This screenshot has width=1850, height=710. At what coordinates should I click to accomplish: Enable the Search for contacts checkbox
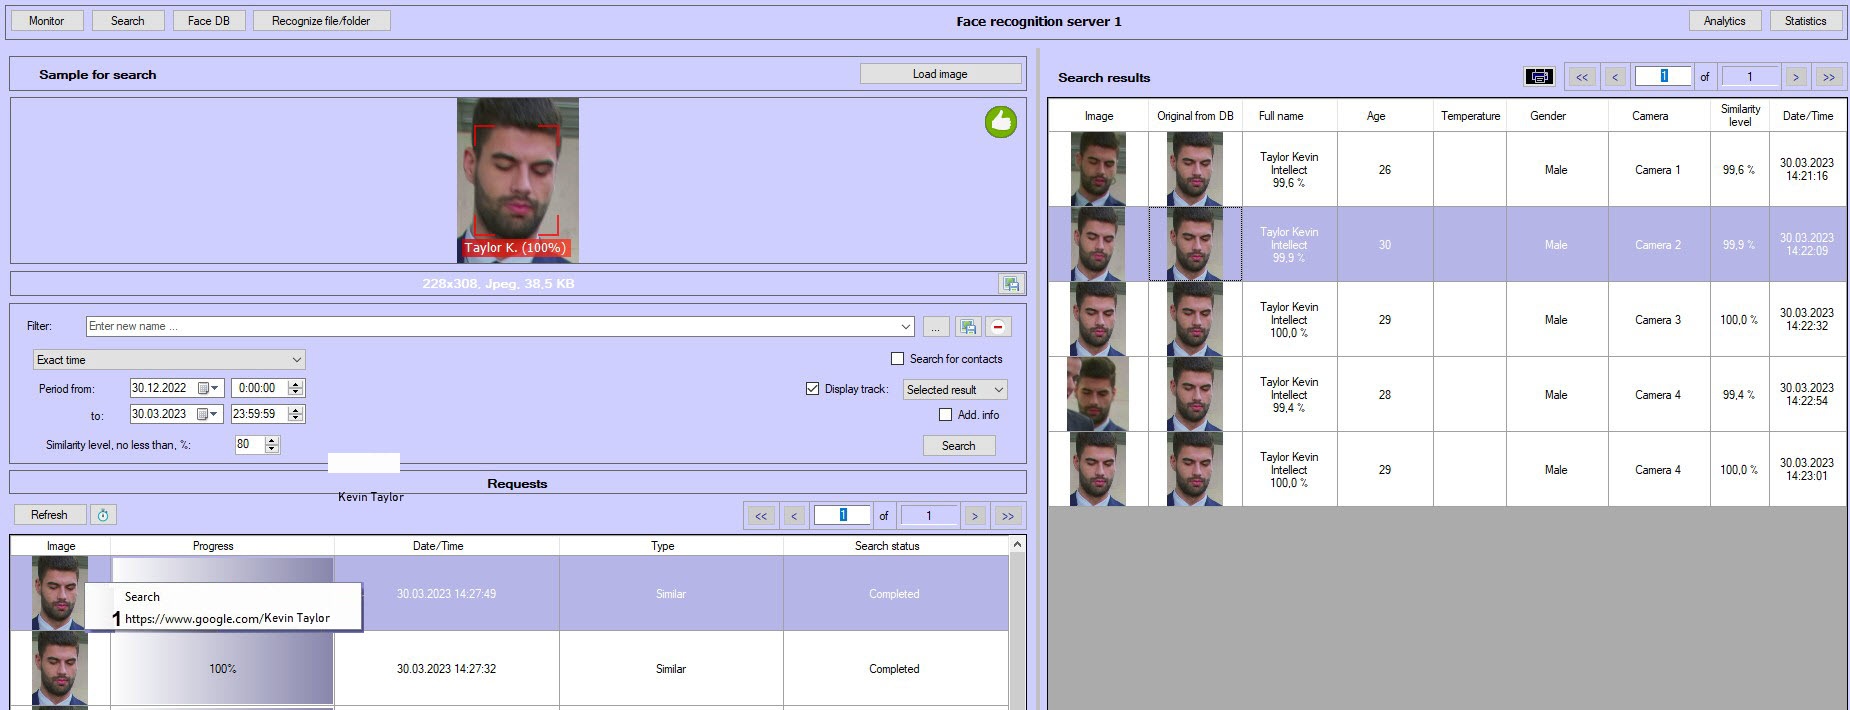click(x=897, y=359)
